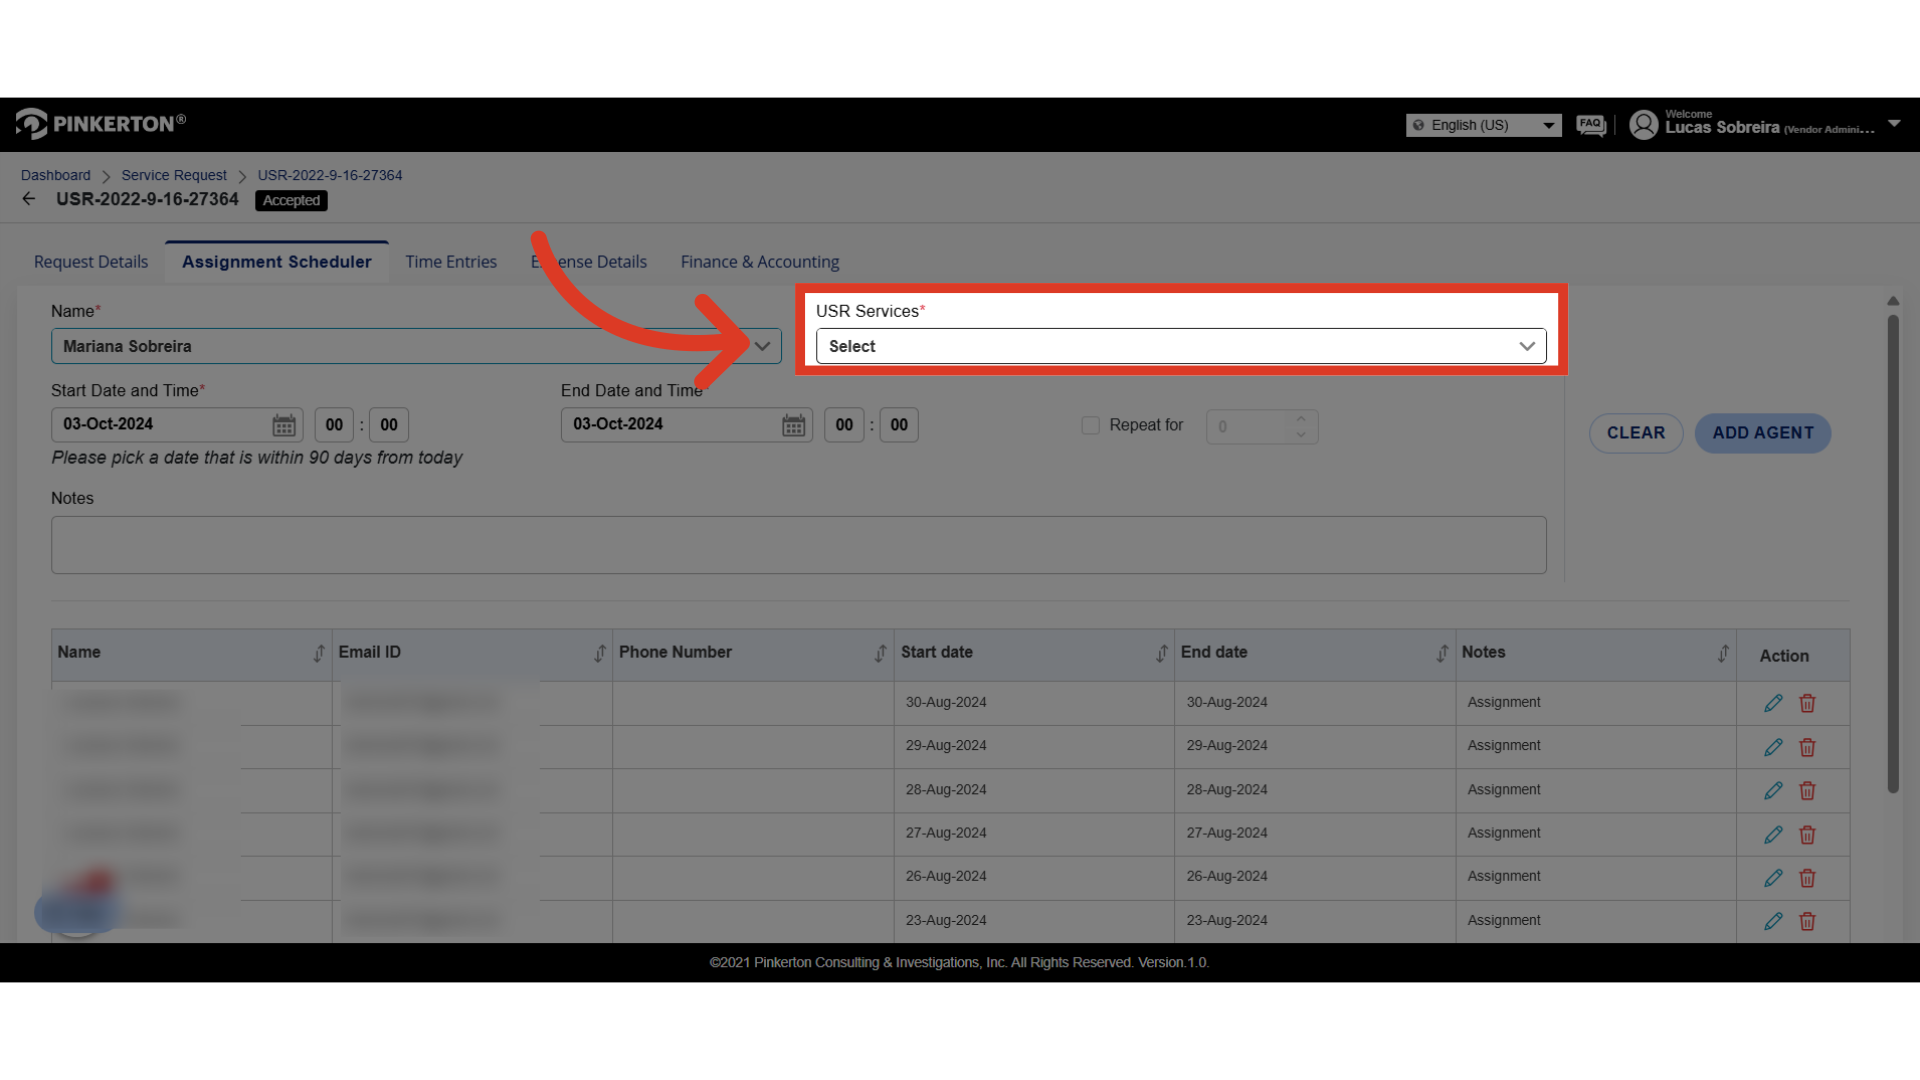1920x1080 pixels.
Task: Click the scrollbar up arrow
Action: coord(1893,301)
